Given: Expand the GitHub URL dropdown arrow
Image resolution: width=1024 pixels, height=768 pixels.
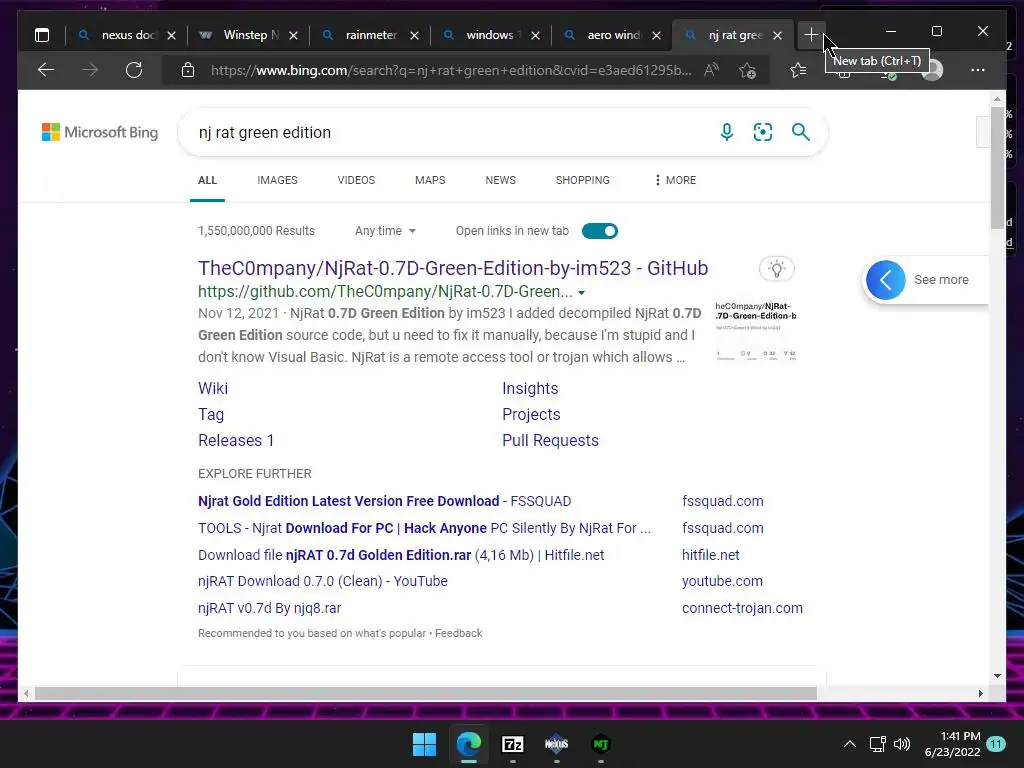Looking at the screenshot, I should (x=581, y=293).
